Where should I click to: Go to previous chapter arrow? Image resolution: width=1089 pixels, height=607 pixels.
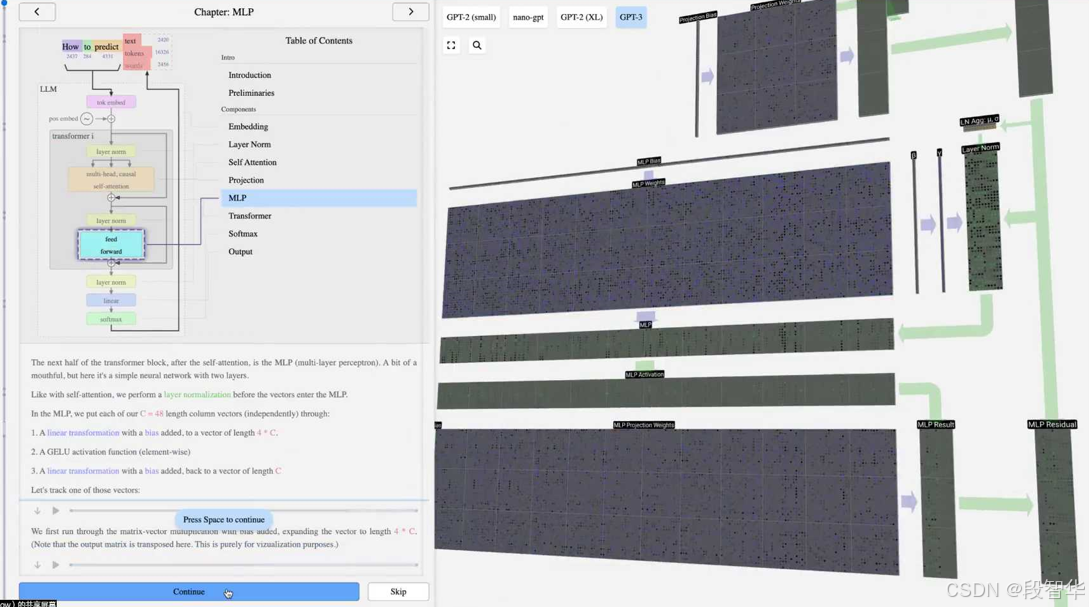[37, 12]
